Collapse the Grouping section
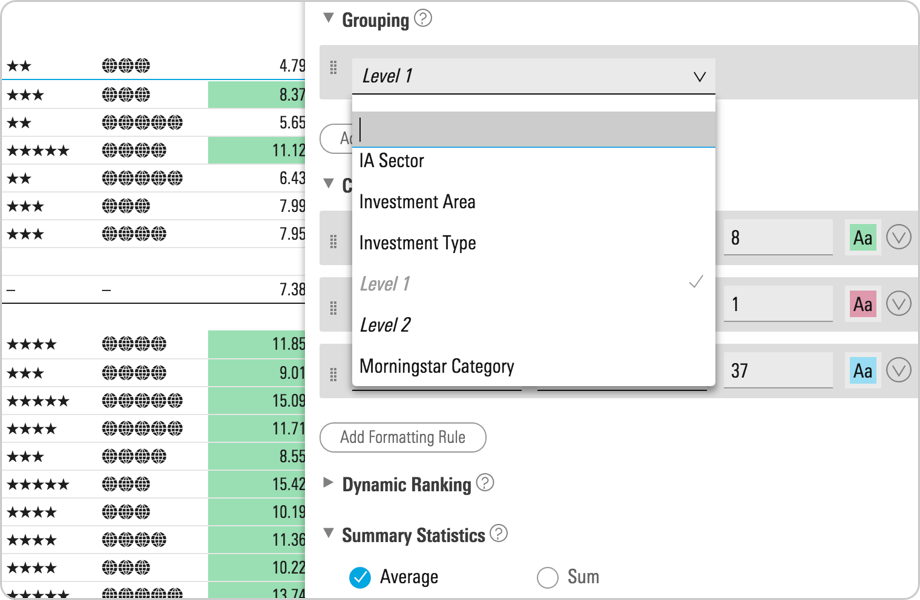Viewport: 920px width, 600px height. 328,19
